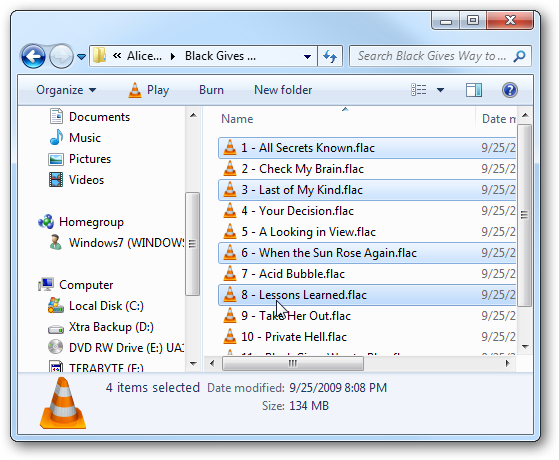Click the 9/25 date of Take Her Out

[498, 316]
